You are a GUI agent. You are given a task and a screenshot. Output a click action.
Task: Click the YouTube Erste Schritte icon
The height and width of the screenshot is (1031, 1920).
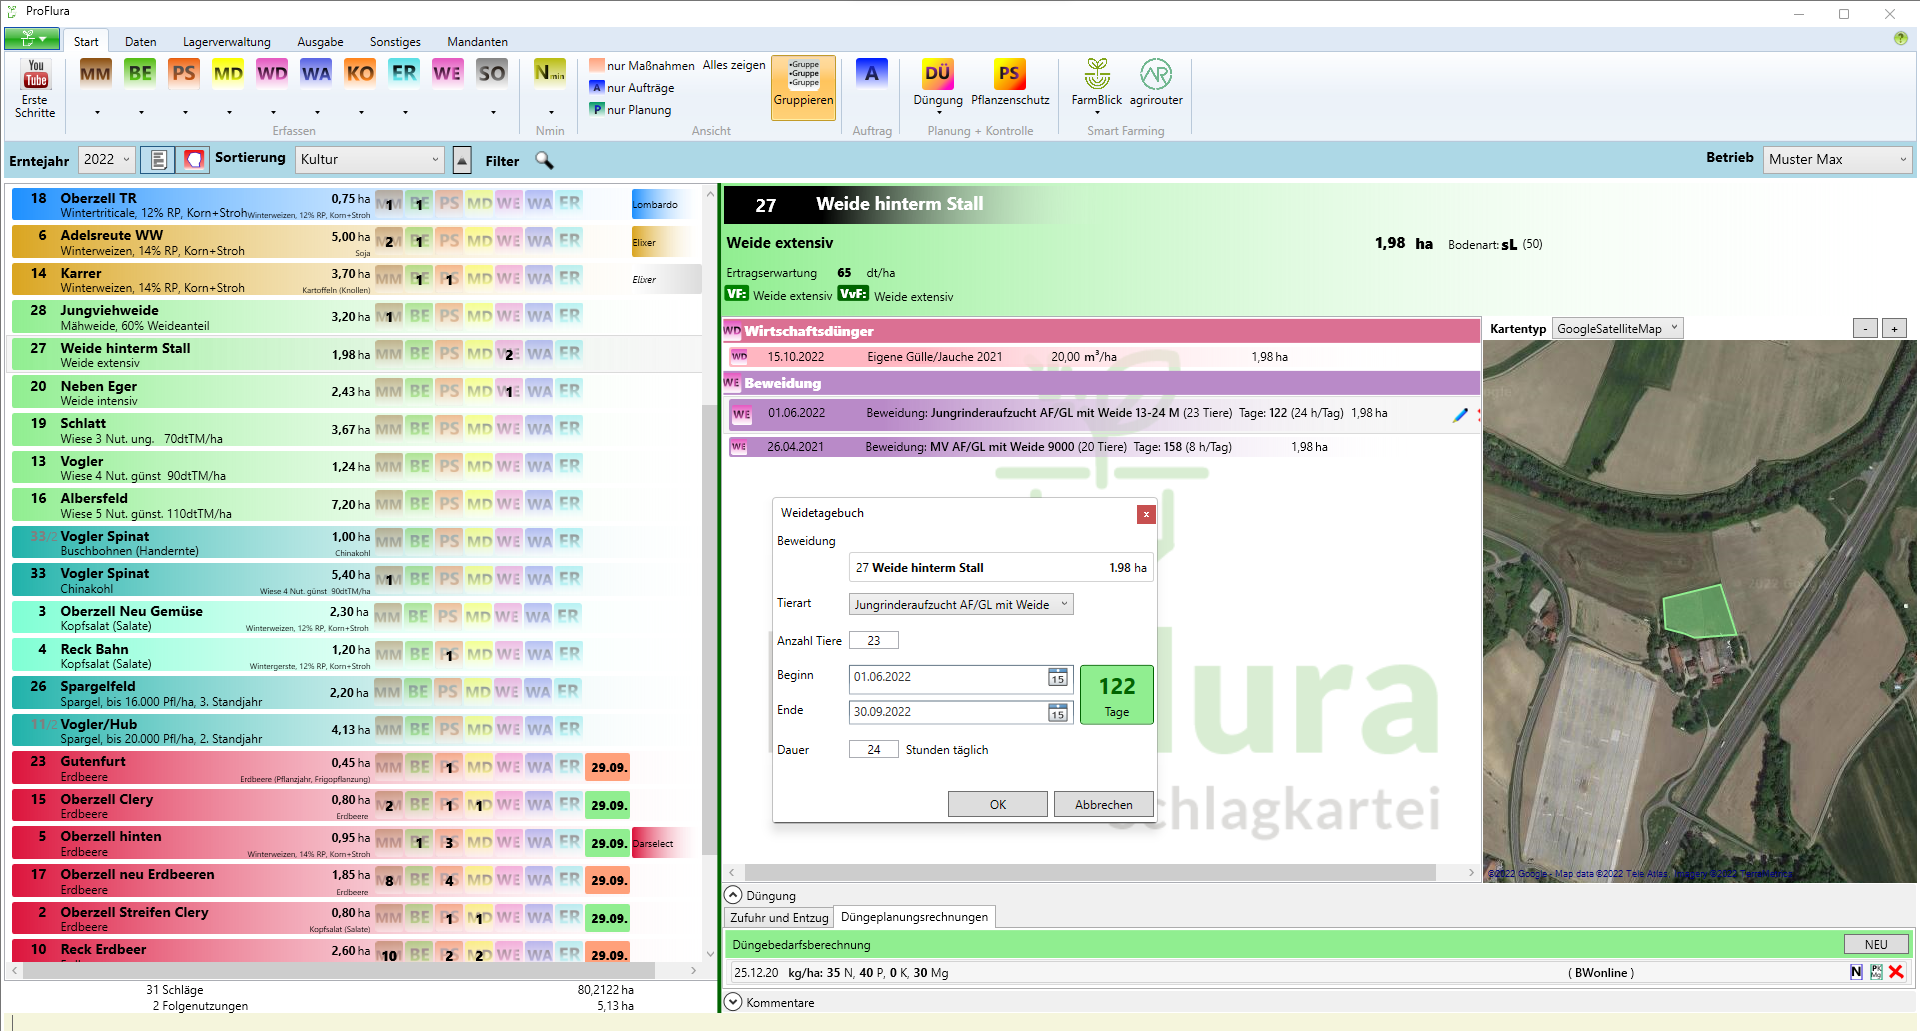pos(35,75)
